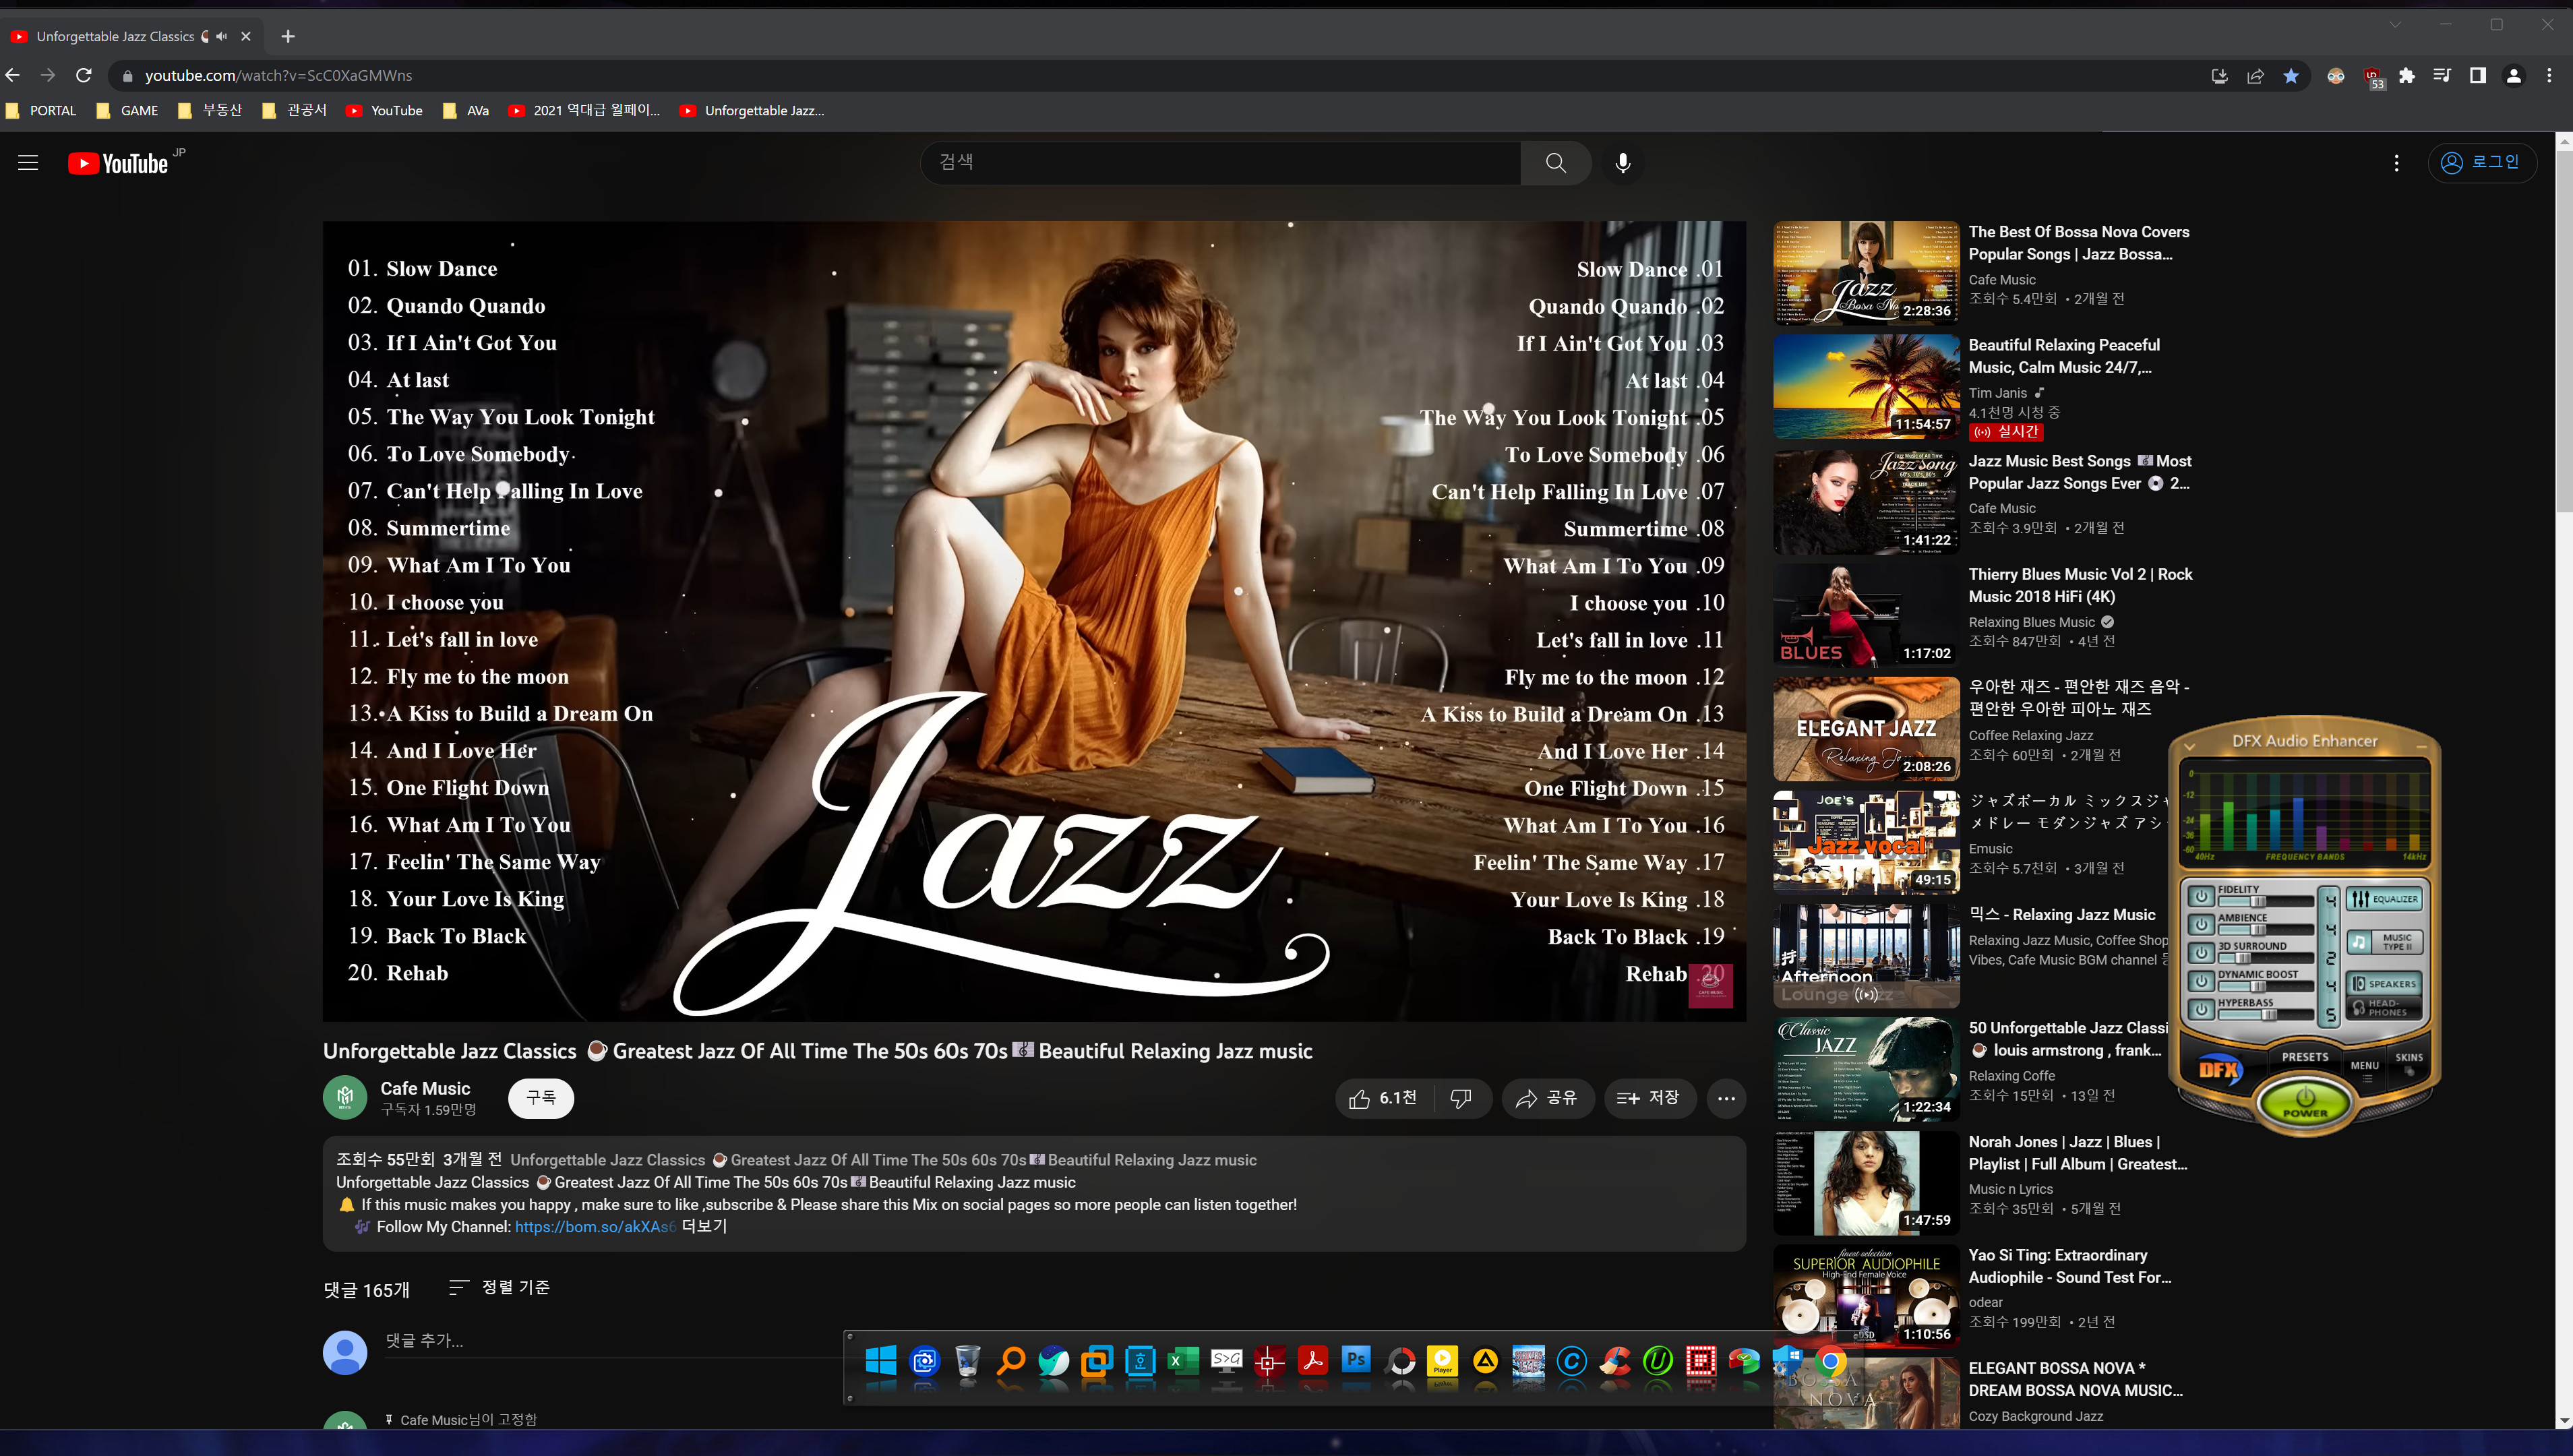The image size is (2573, 1456).
Task: Open the AVa bookmark folder
Action: pyautogui.click(x=466, y=111)
